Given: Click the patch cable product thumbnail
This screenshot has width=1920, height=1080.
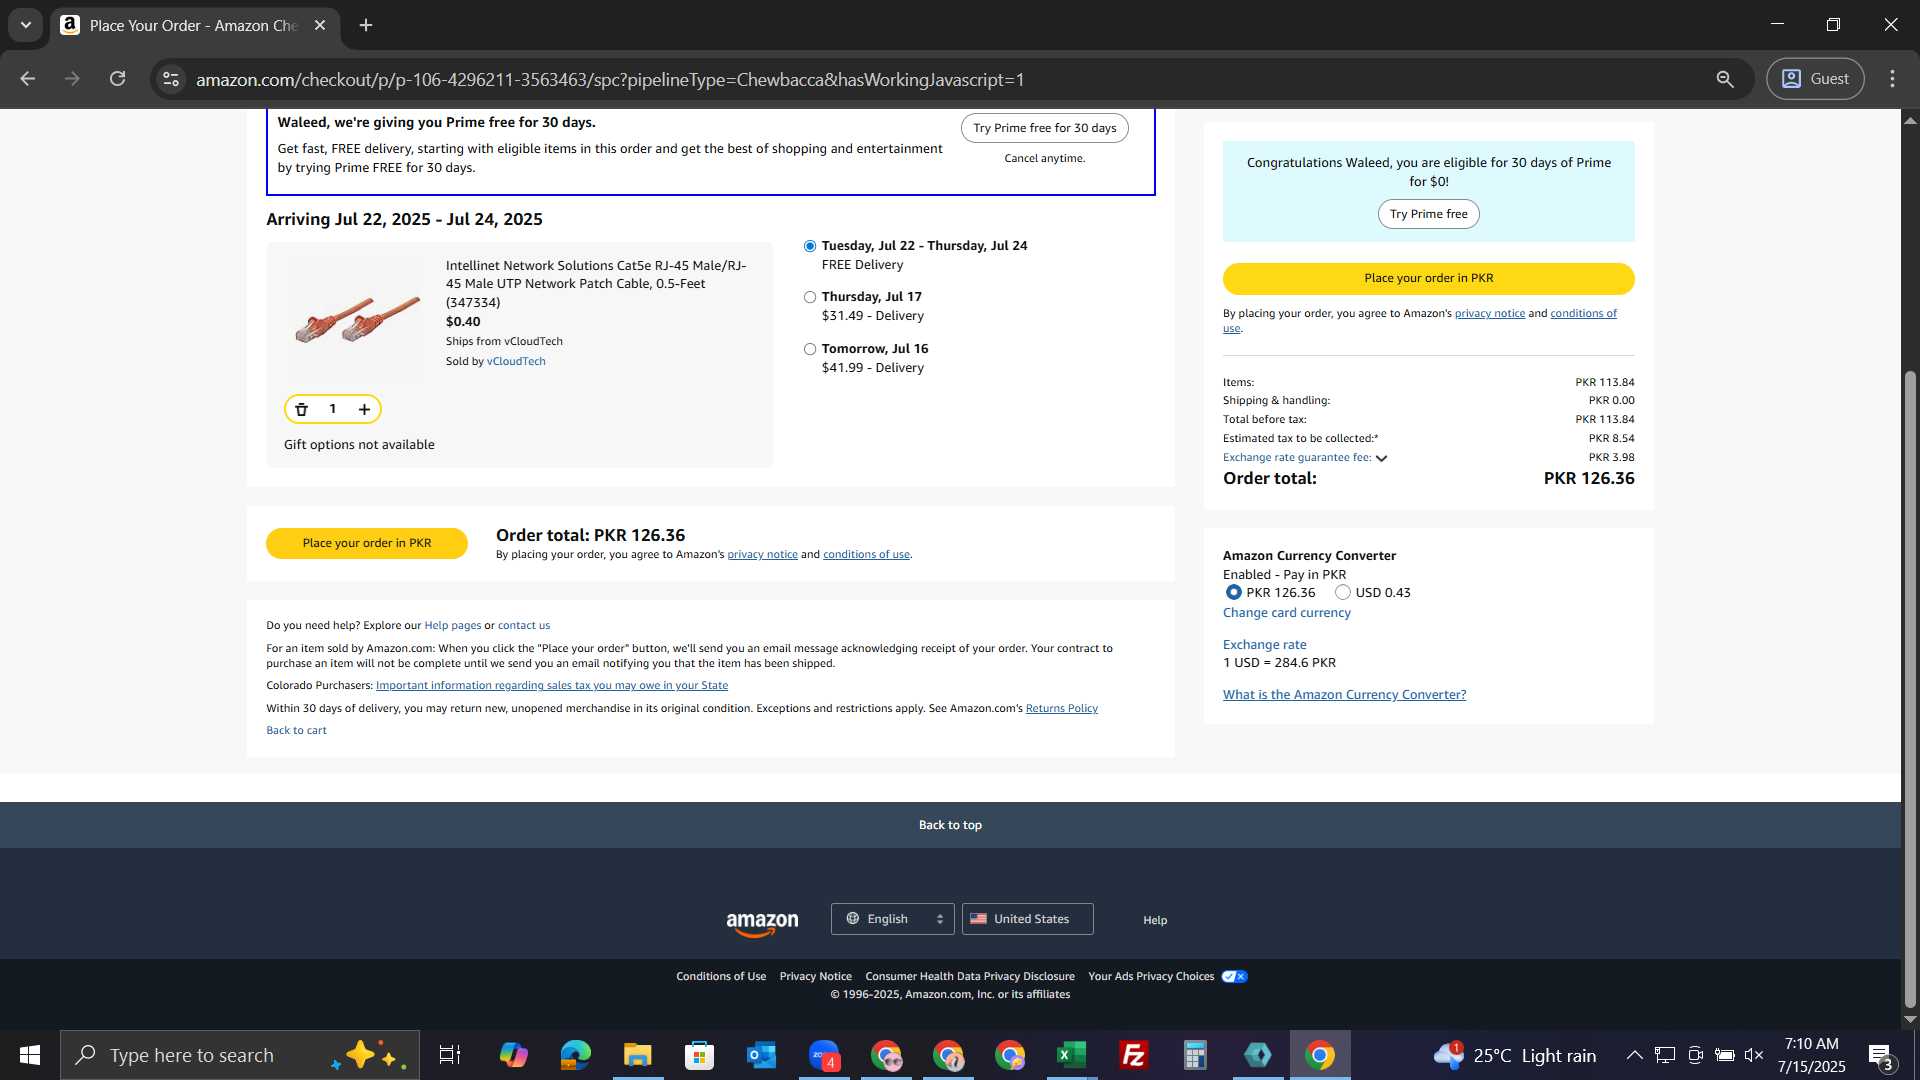Looking at the screenshot, I should (x=357, y=320).
